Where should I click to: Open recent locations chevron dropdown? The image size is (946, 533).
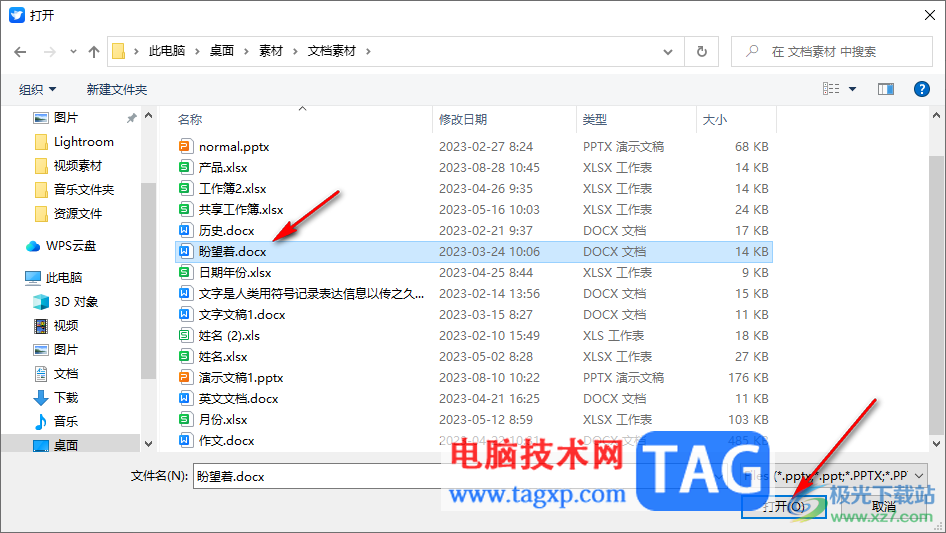coord(73,52)
